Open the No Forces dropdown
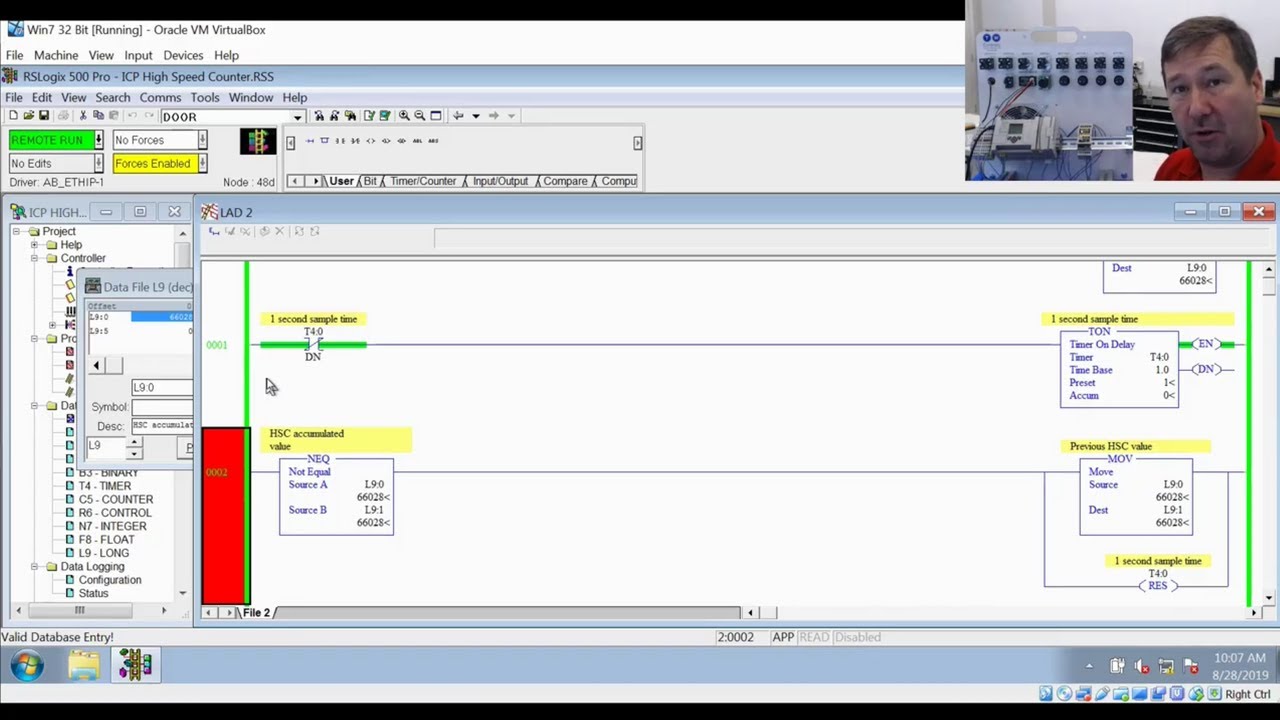 point(202,140)
